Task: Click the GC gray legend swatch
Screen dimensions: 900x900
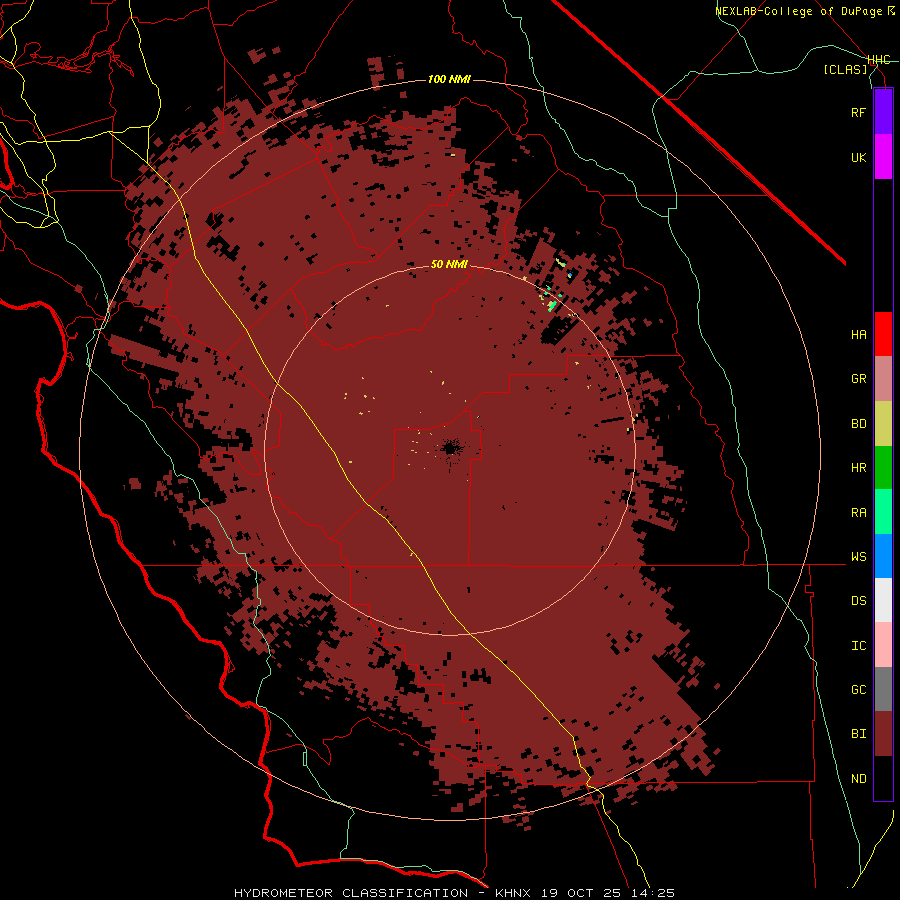Action: click(x=883, y=689)
